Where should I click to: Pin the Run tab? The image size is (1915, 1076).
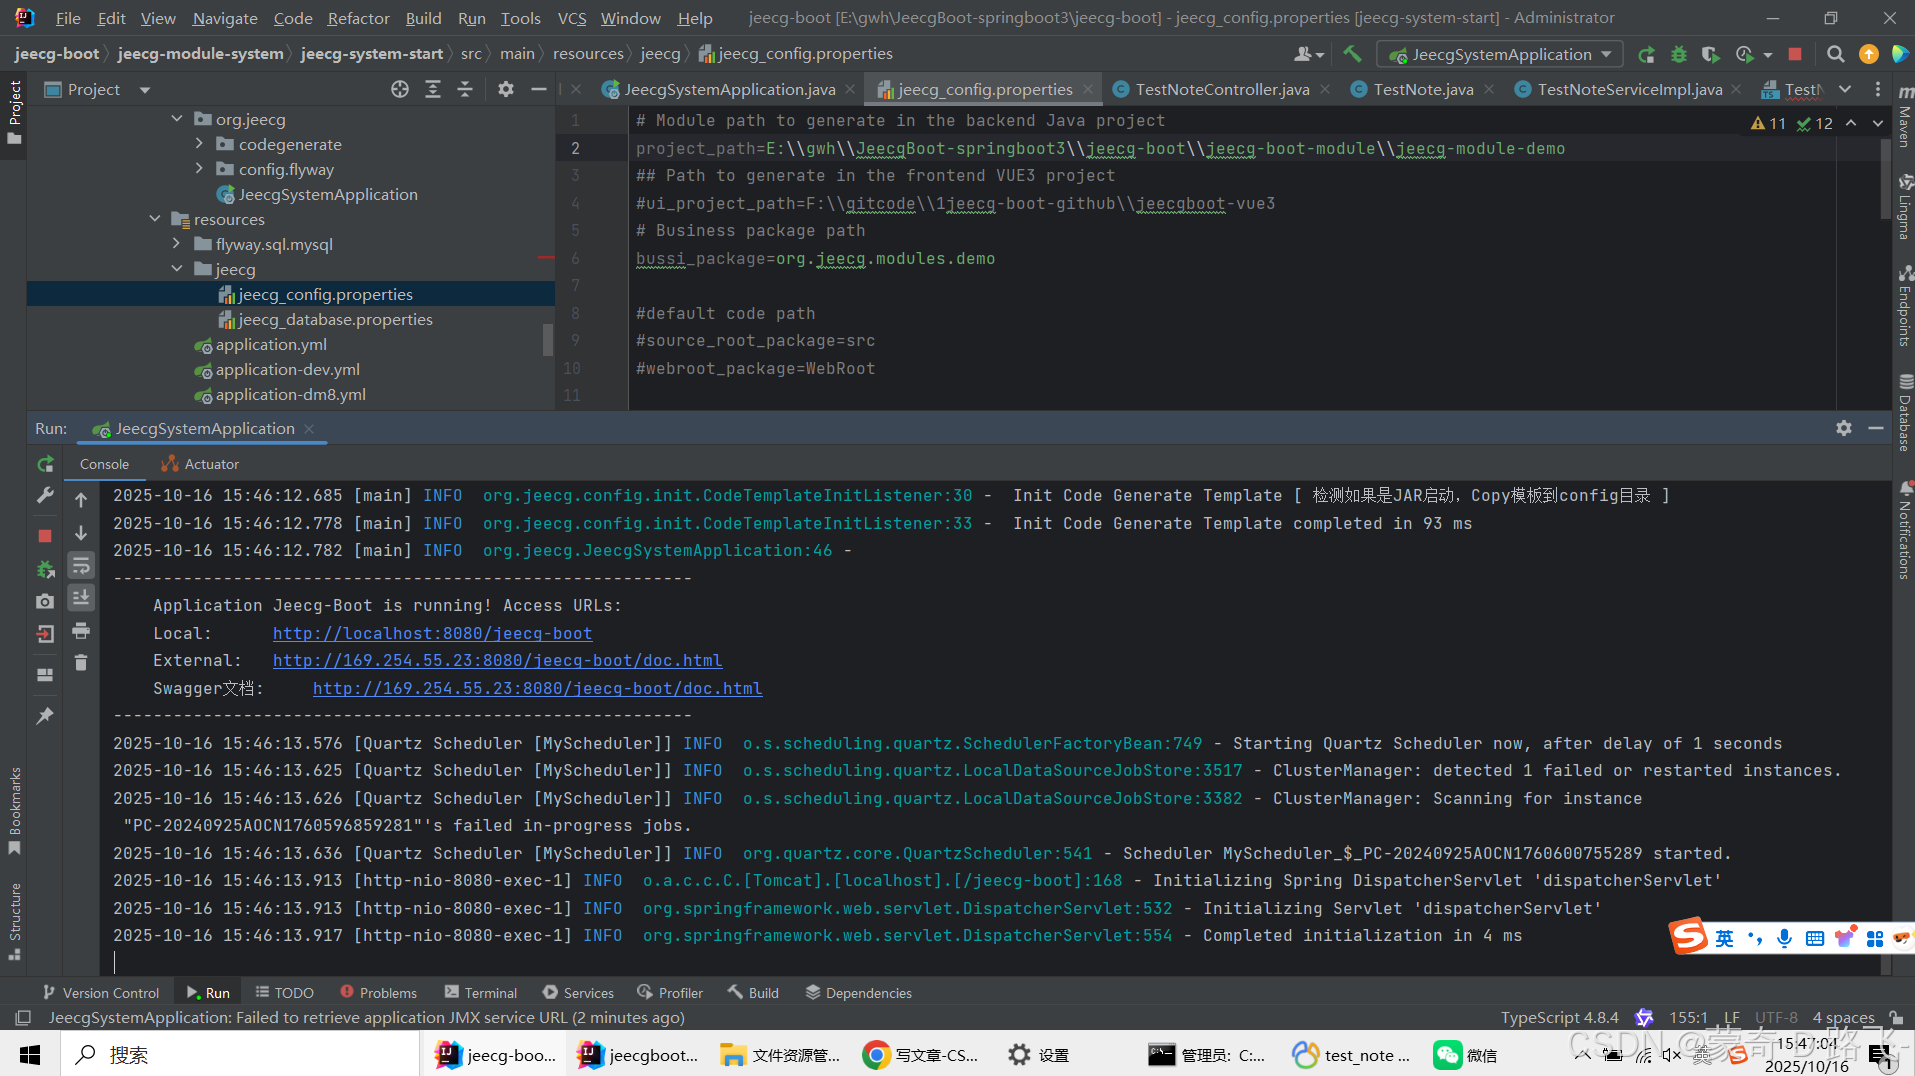click(45, 716)
